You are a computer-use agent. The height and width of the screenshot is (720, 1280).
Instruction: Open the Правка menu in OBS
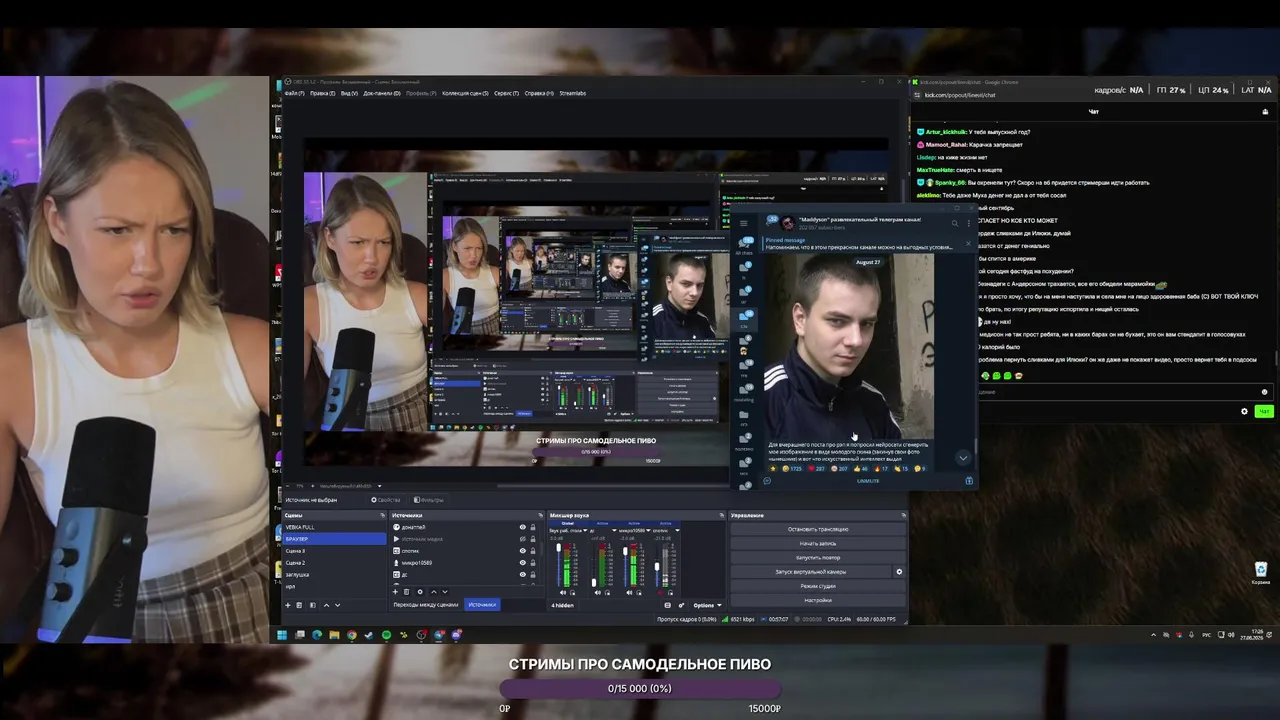322,93
